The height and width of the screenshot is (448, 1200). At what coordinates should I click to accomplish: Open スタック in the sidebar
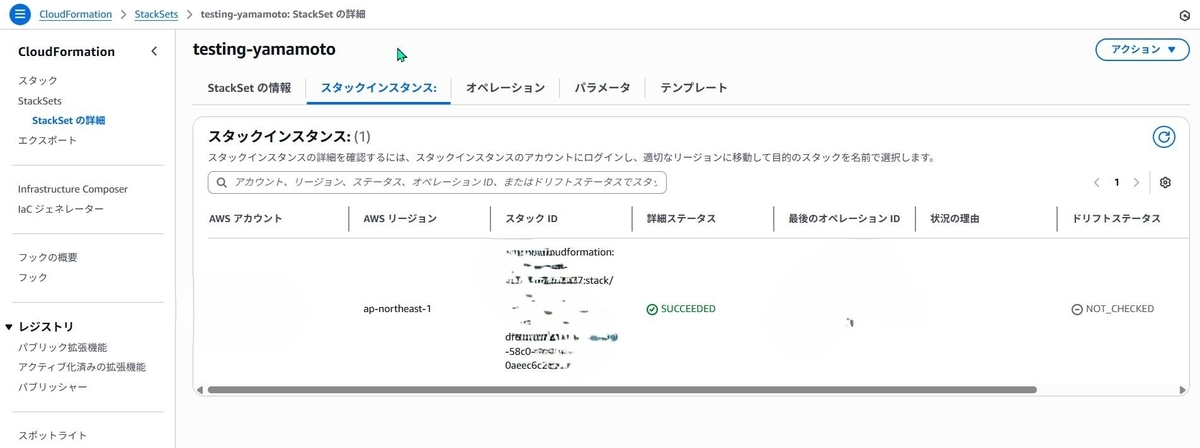point(38,81)
